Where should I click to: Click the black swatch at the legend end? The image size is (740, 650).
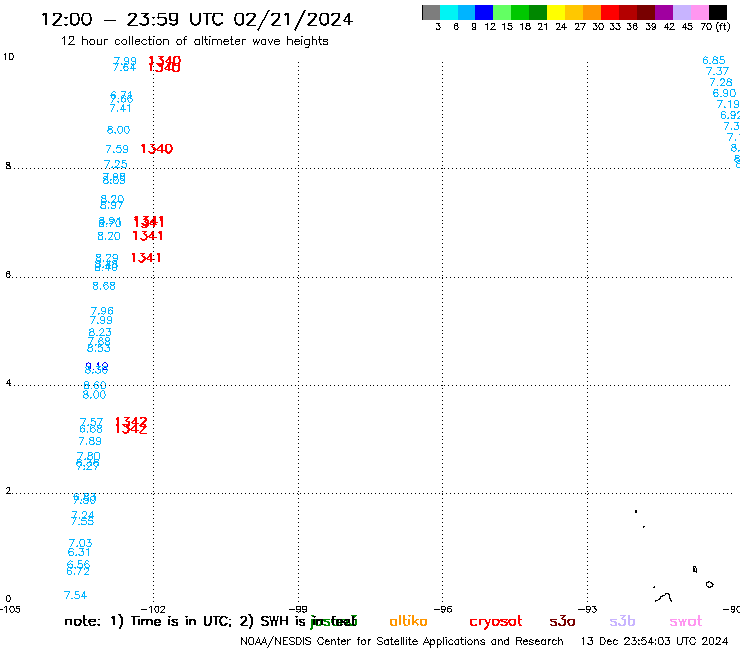[x=718, y=12]
